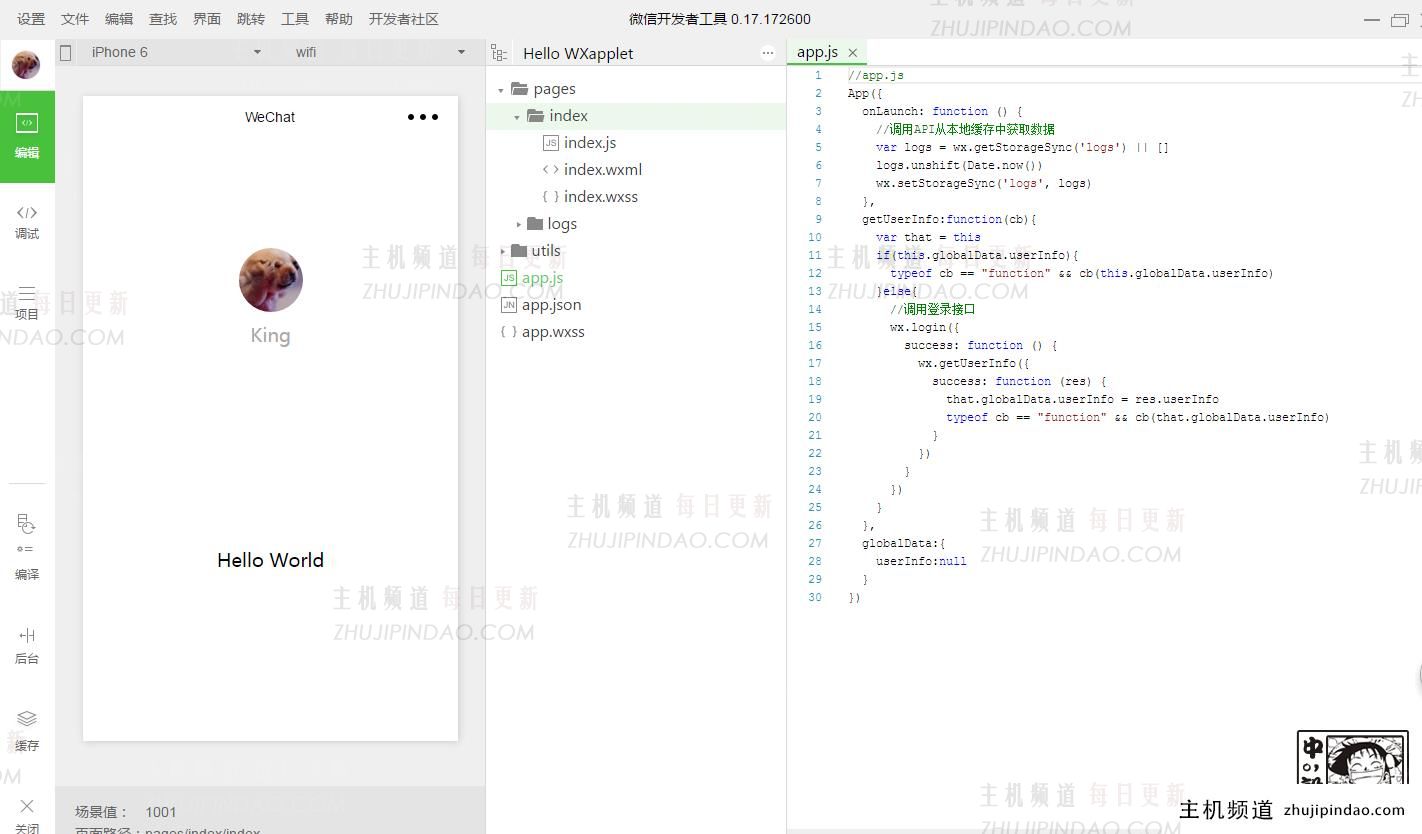This screenshot has height=834, width=1422.
Task: Open the three-dot menu in WeChat simulator header
Action: point(423,117)
